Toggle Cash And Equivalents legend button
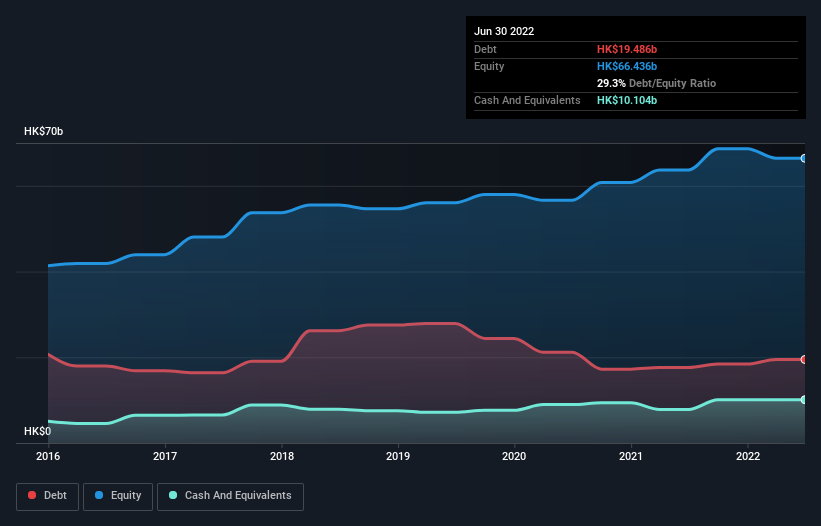The height and width of the screenshot is (526, 821). coord(230,496)
